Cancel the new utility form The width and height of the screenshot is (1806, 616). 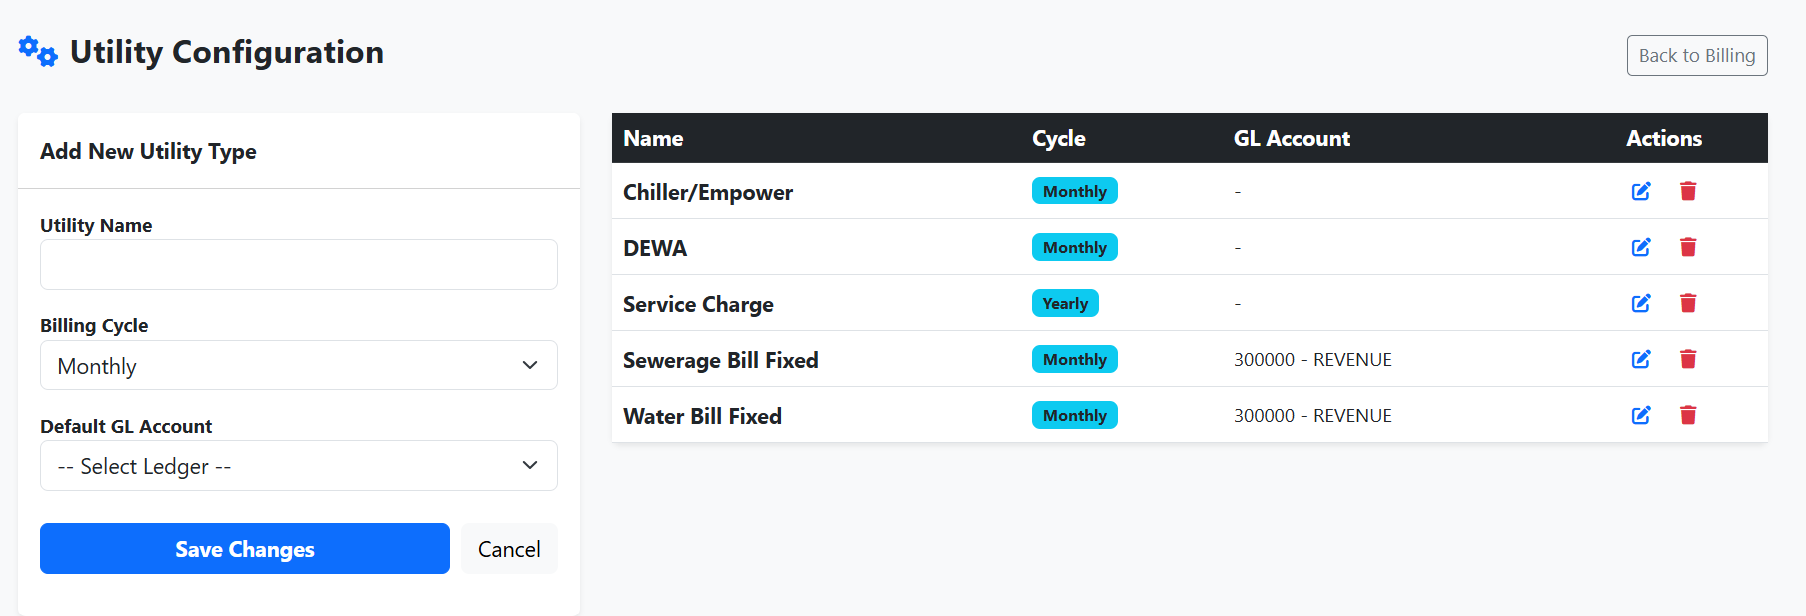click(509, 549)
